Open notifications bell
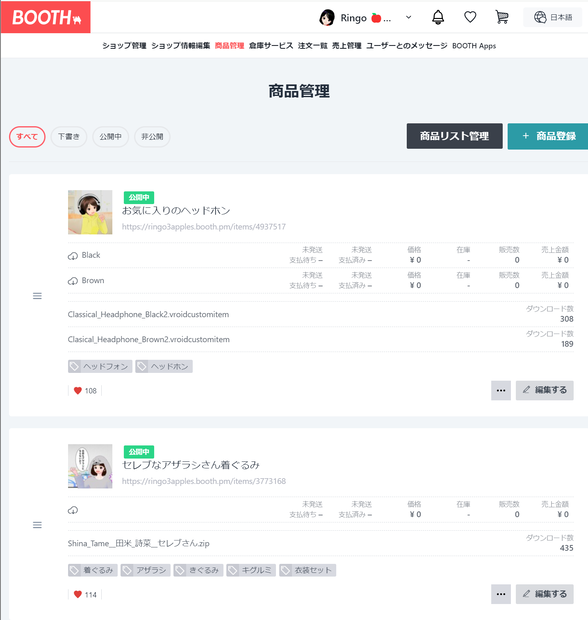This screenshot has width=588, height=620. [x=438, y=17]
